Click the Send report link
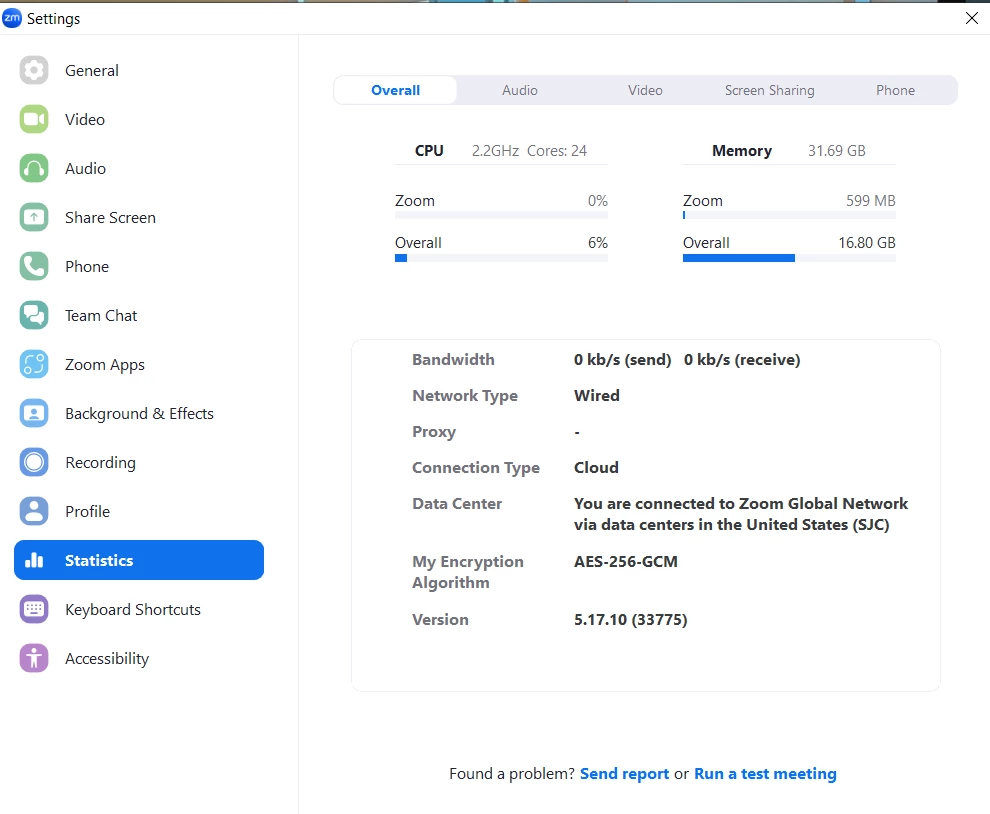The image size is (990, 814). [624, 774]
